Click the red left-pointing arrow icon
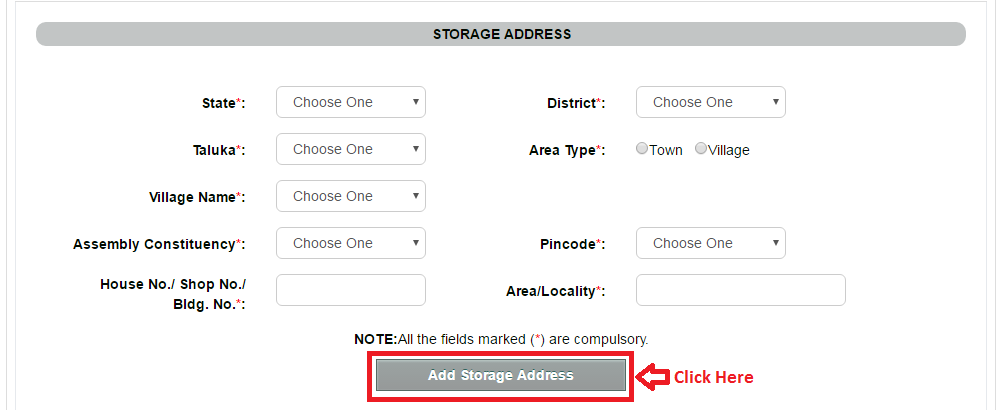 pyautogui.click(x=652, y=377)
